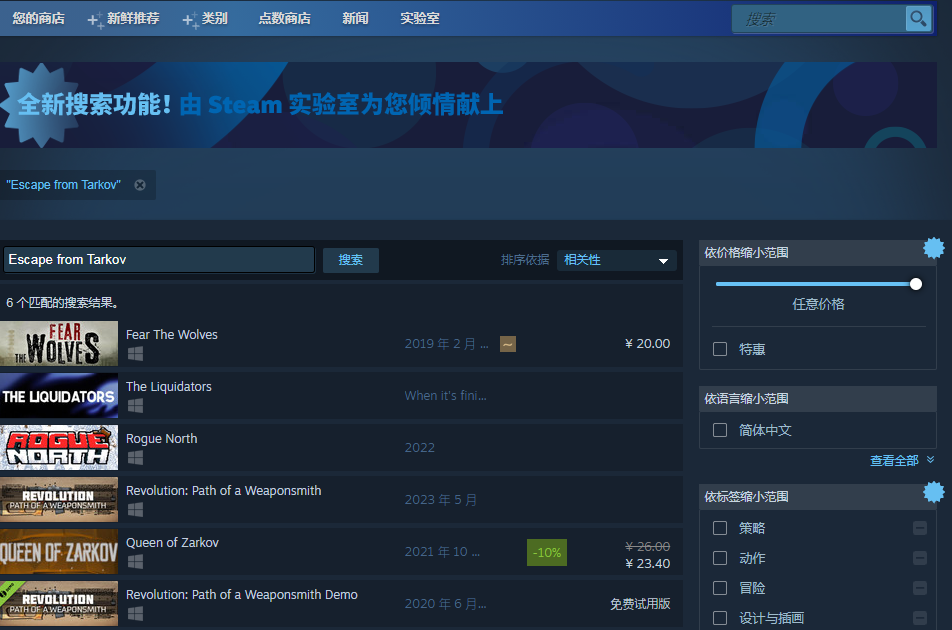
Task: Open the 新闻 tab
Action: click(x=355, y=18)
